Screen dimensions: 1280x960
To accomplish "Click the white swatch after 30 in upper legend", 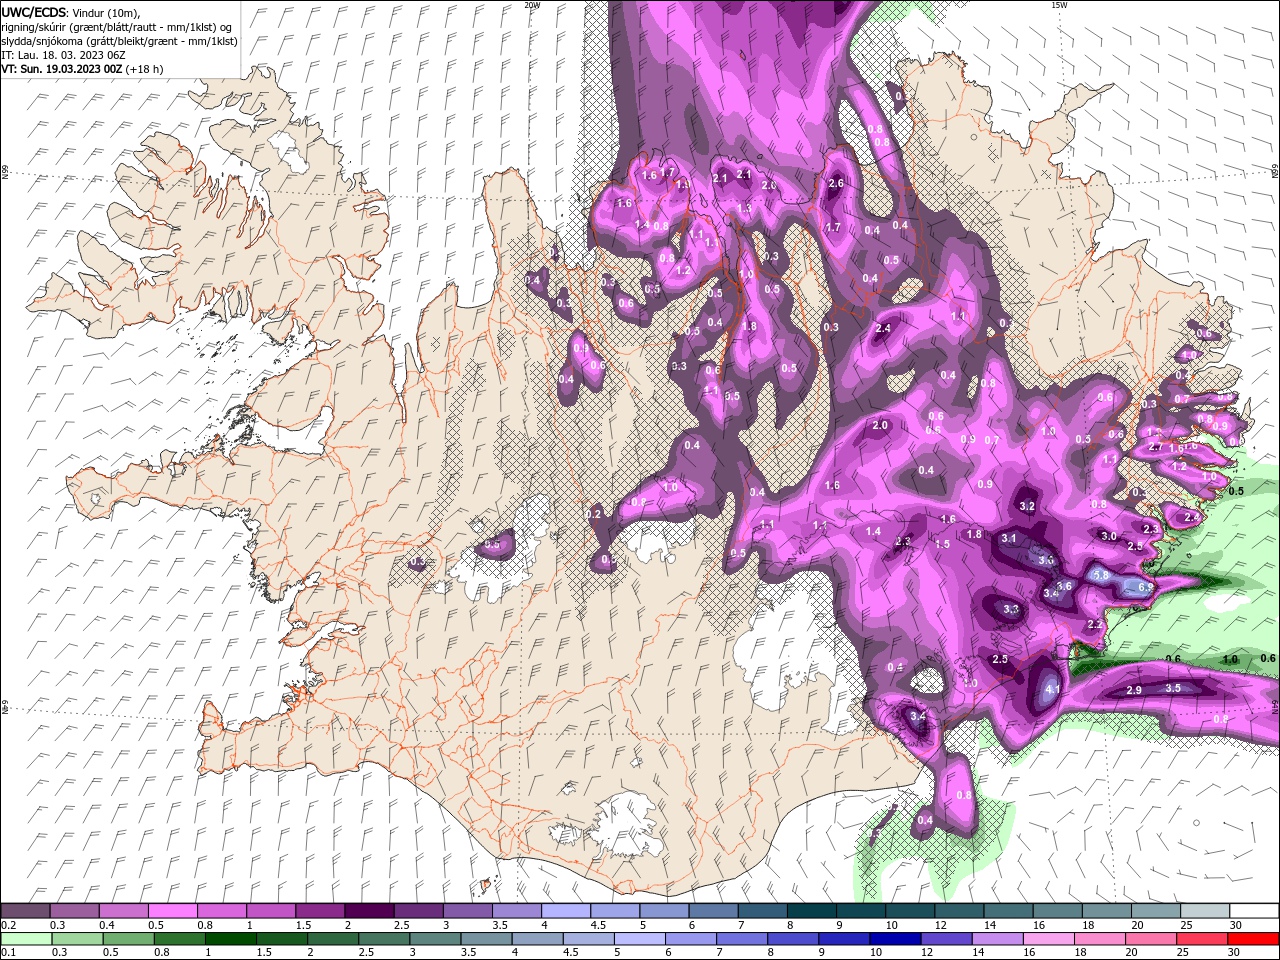I will click(1254, 911).
